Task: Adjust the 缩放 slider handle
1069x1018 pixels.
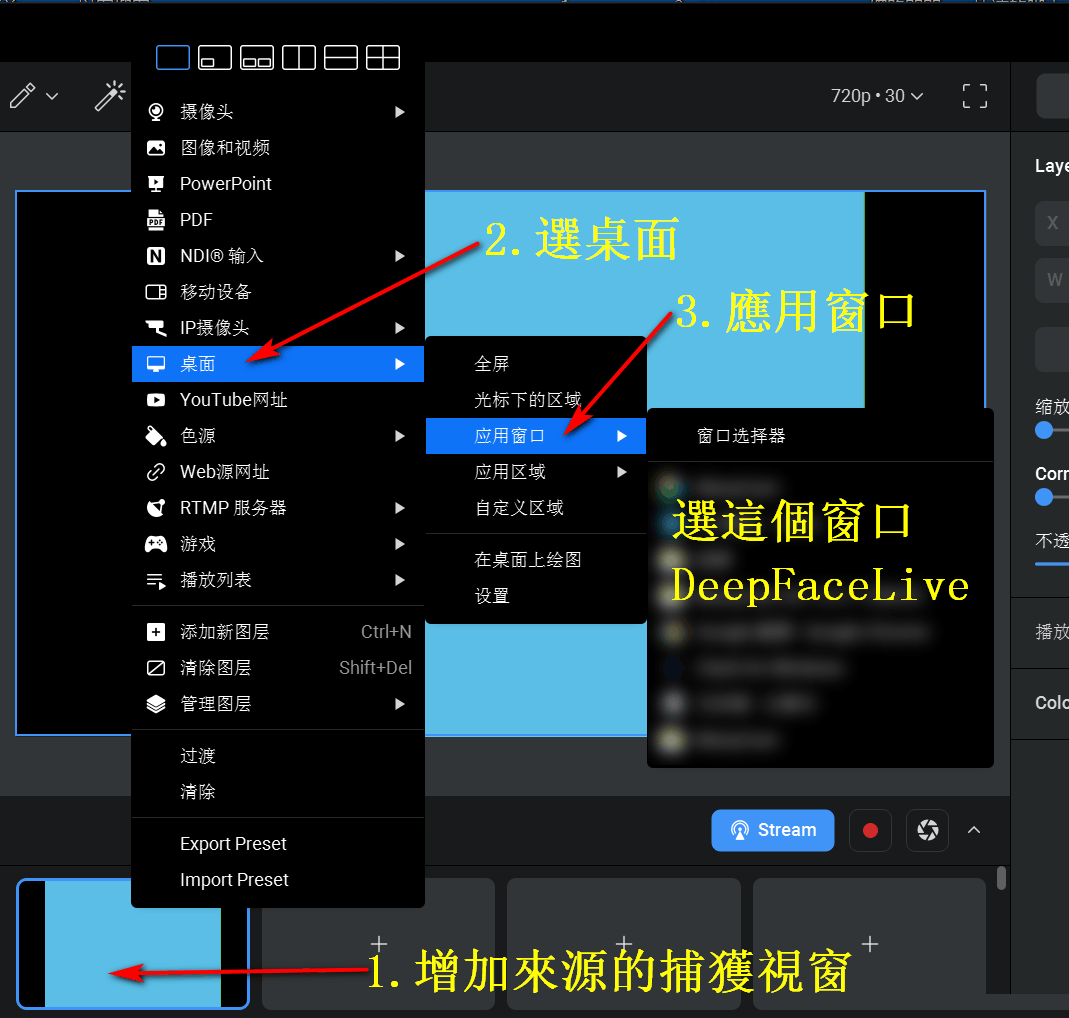Action: coord(1044,430)
